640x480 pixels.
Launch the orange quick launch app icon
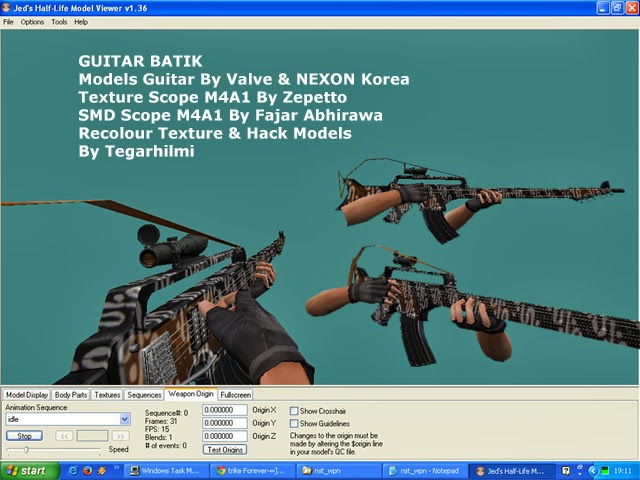pyautogui.click(x=102, y=471)
